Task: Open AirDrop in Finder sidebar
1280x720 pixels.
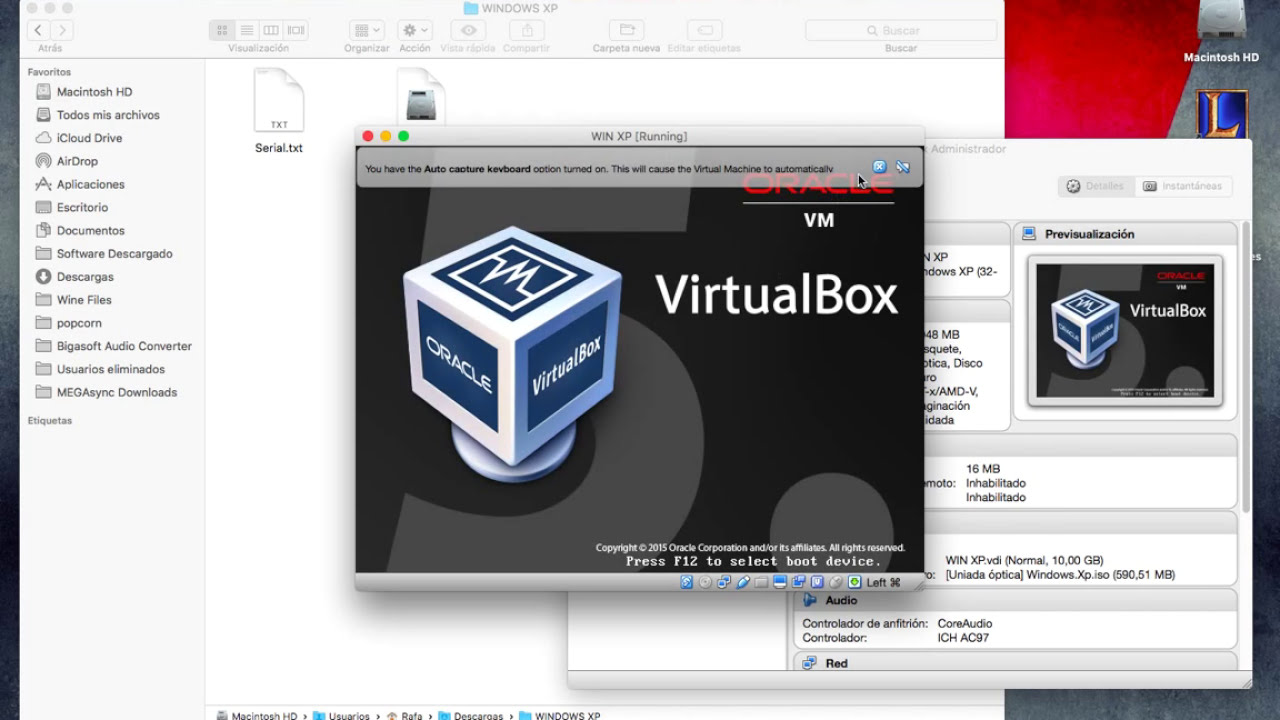Action: tap(77, 161)
